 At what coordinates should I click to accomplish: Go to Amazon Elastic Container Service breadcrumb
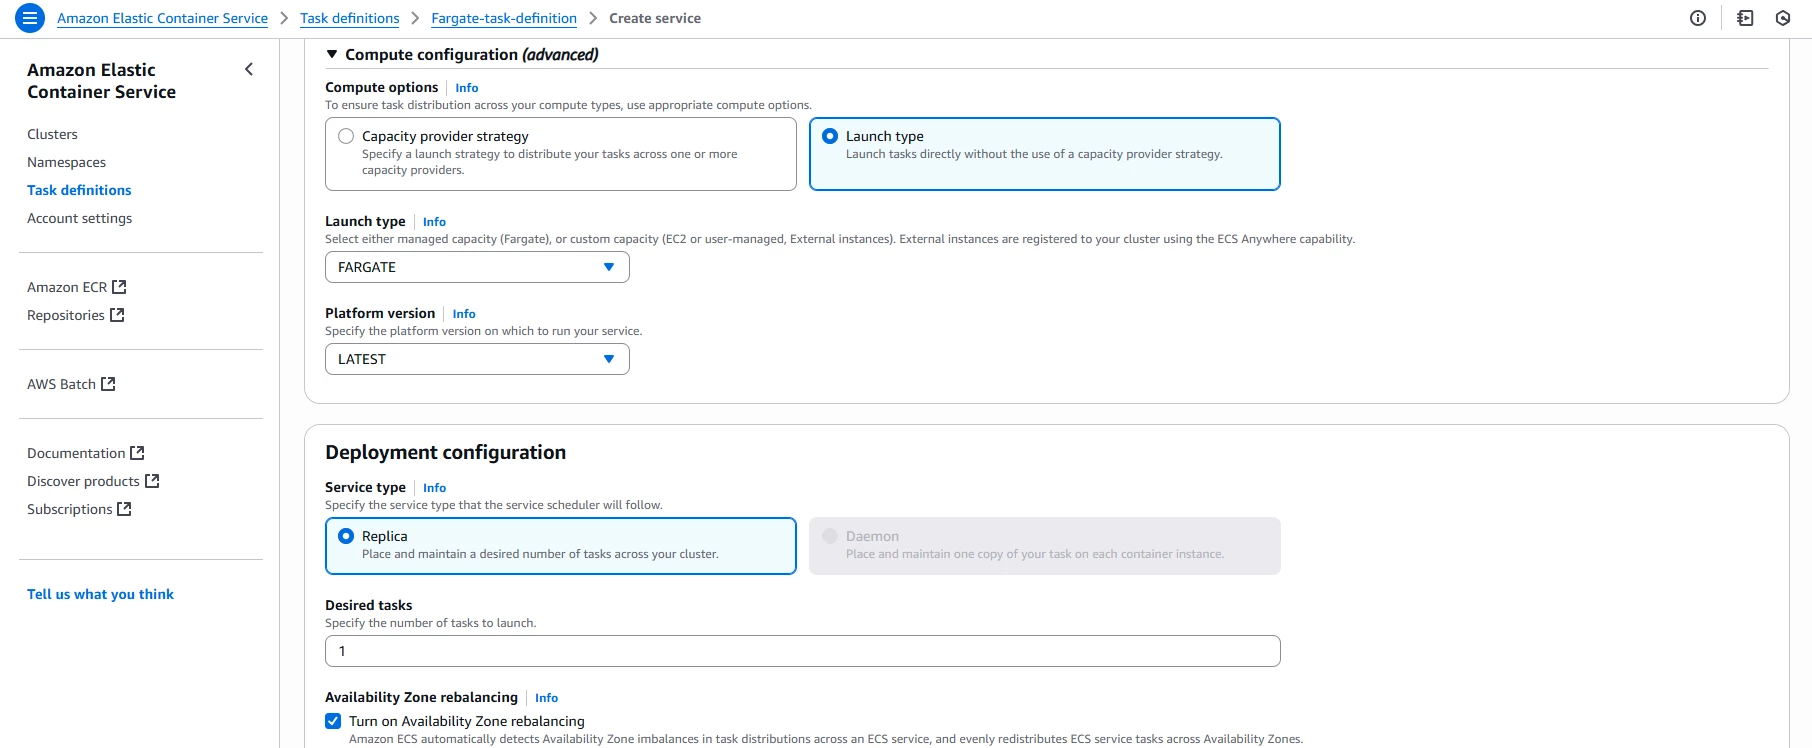pos(162,18)
